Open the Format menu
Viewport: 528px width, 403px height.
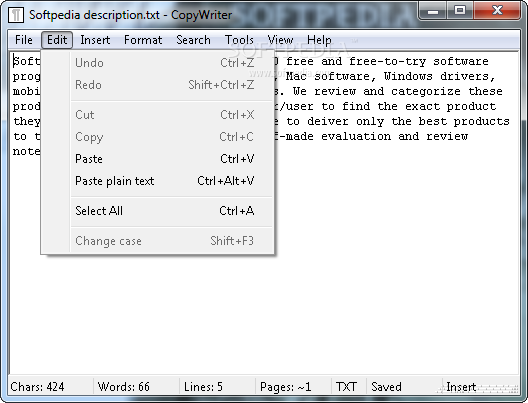point(143,40)
